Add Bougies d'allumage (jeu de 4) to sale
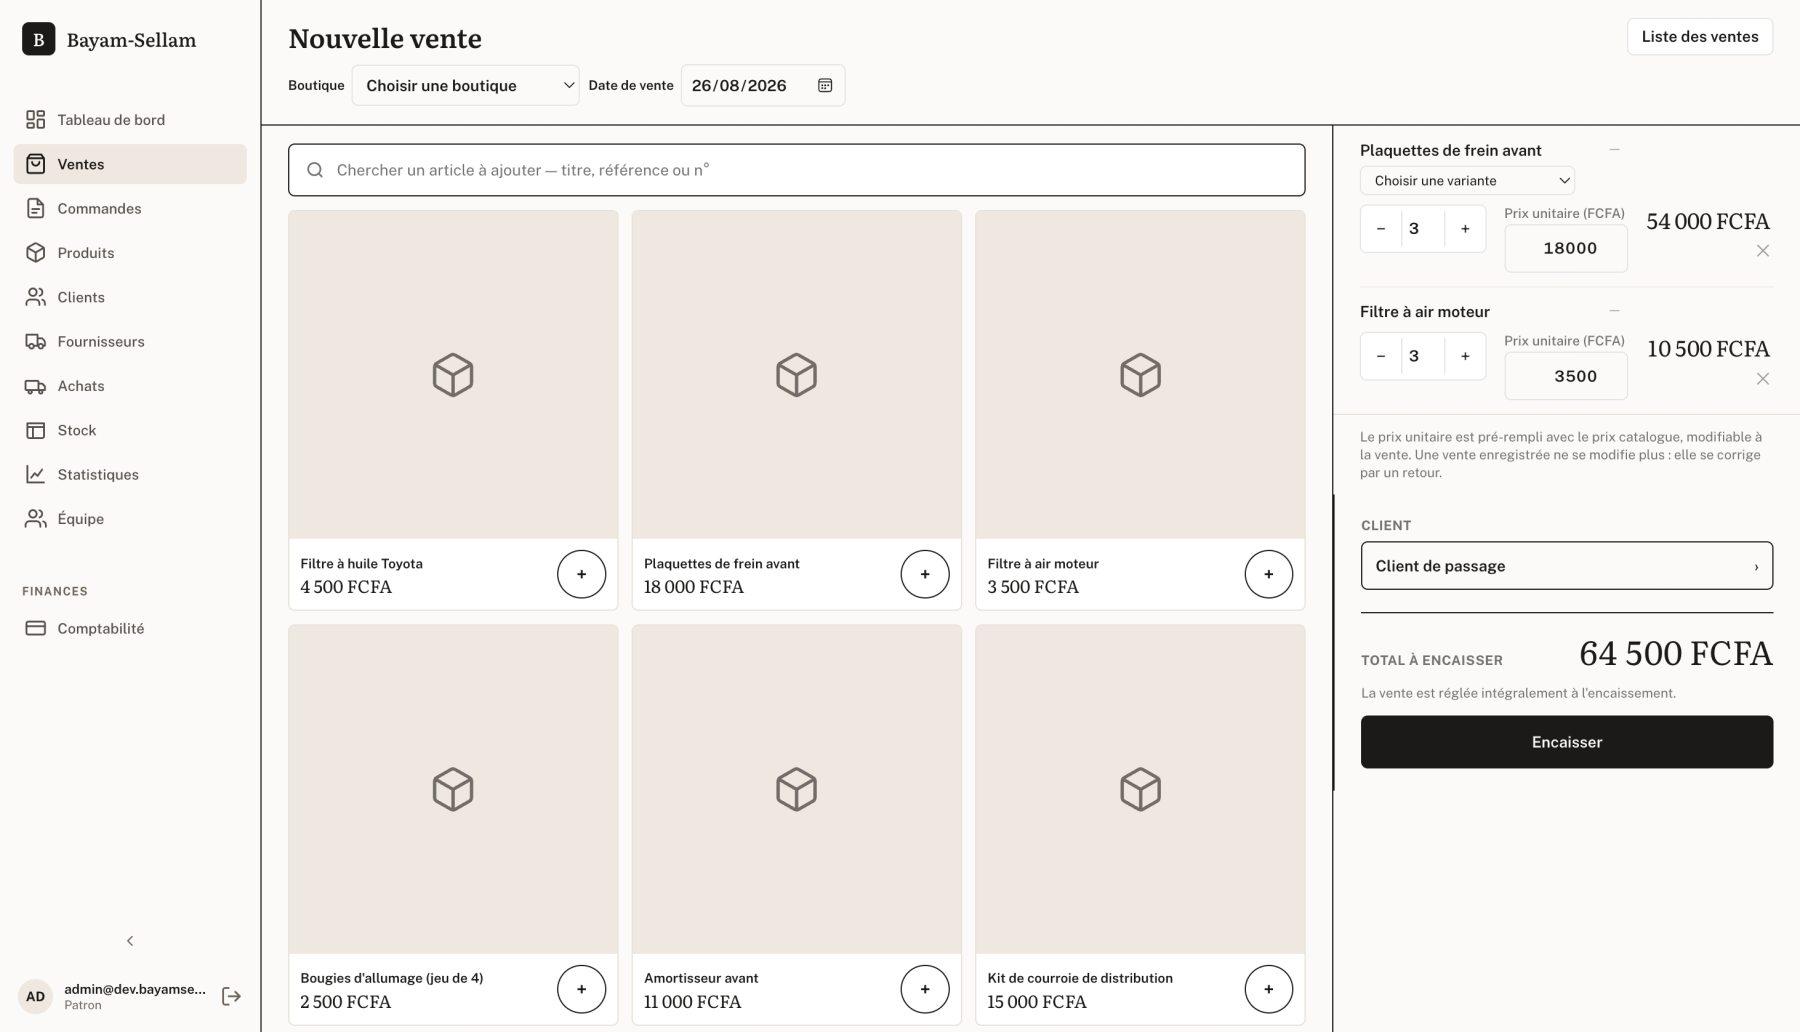The image size is (1800, 1032). pyautogui.click(x=581, y=989)
